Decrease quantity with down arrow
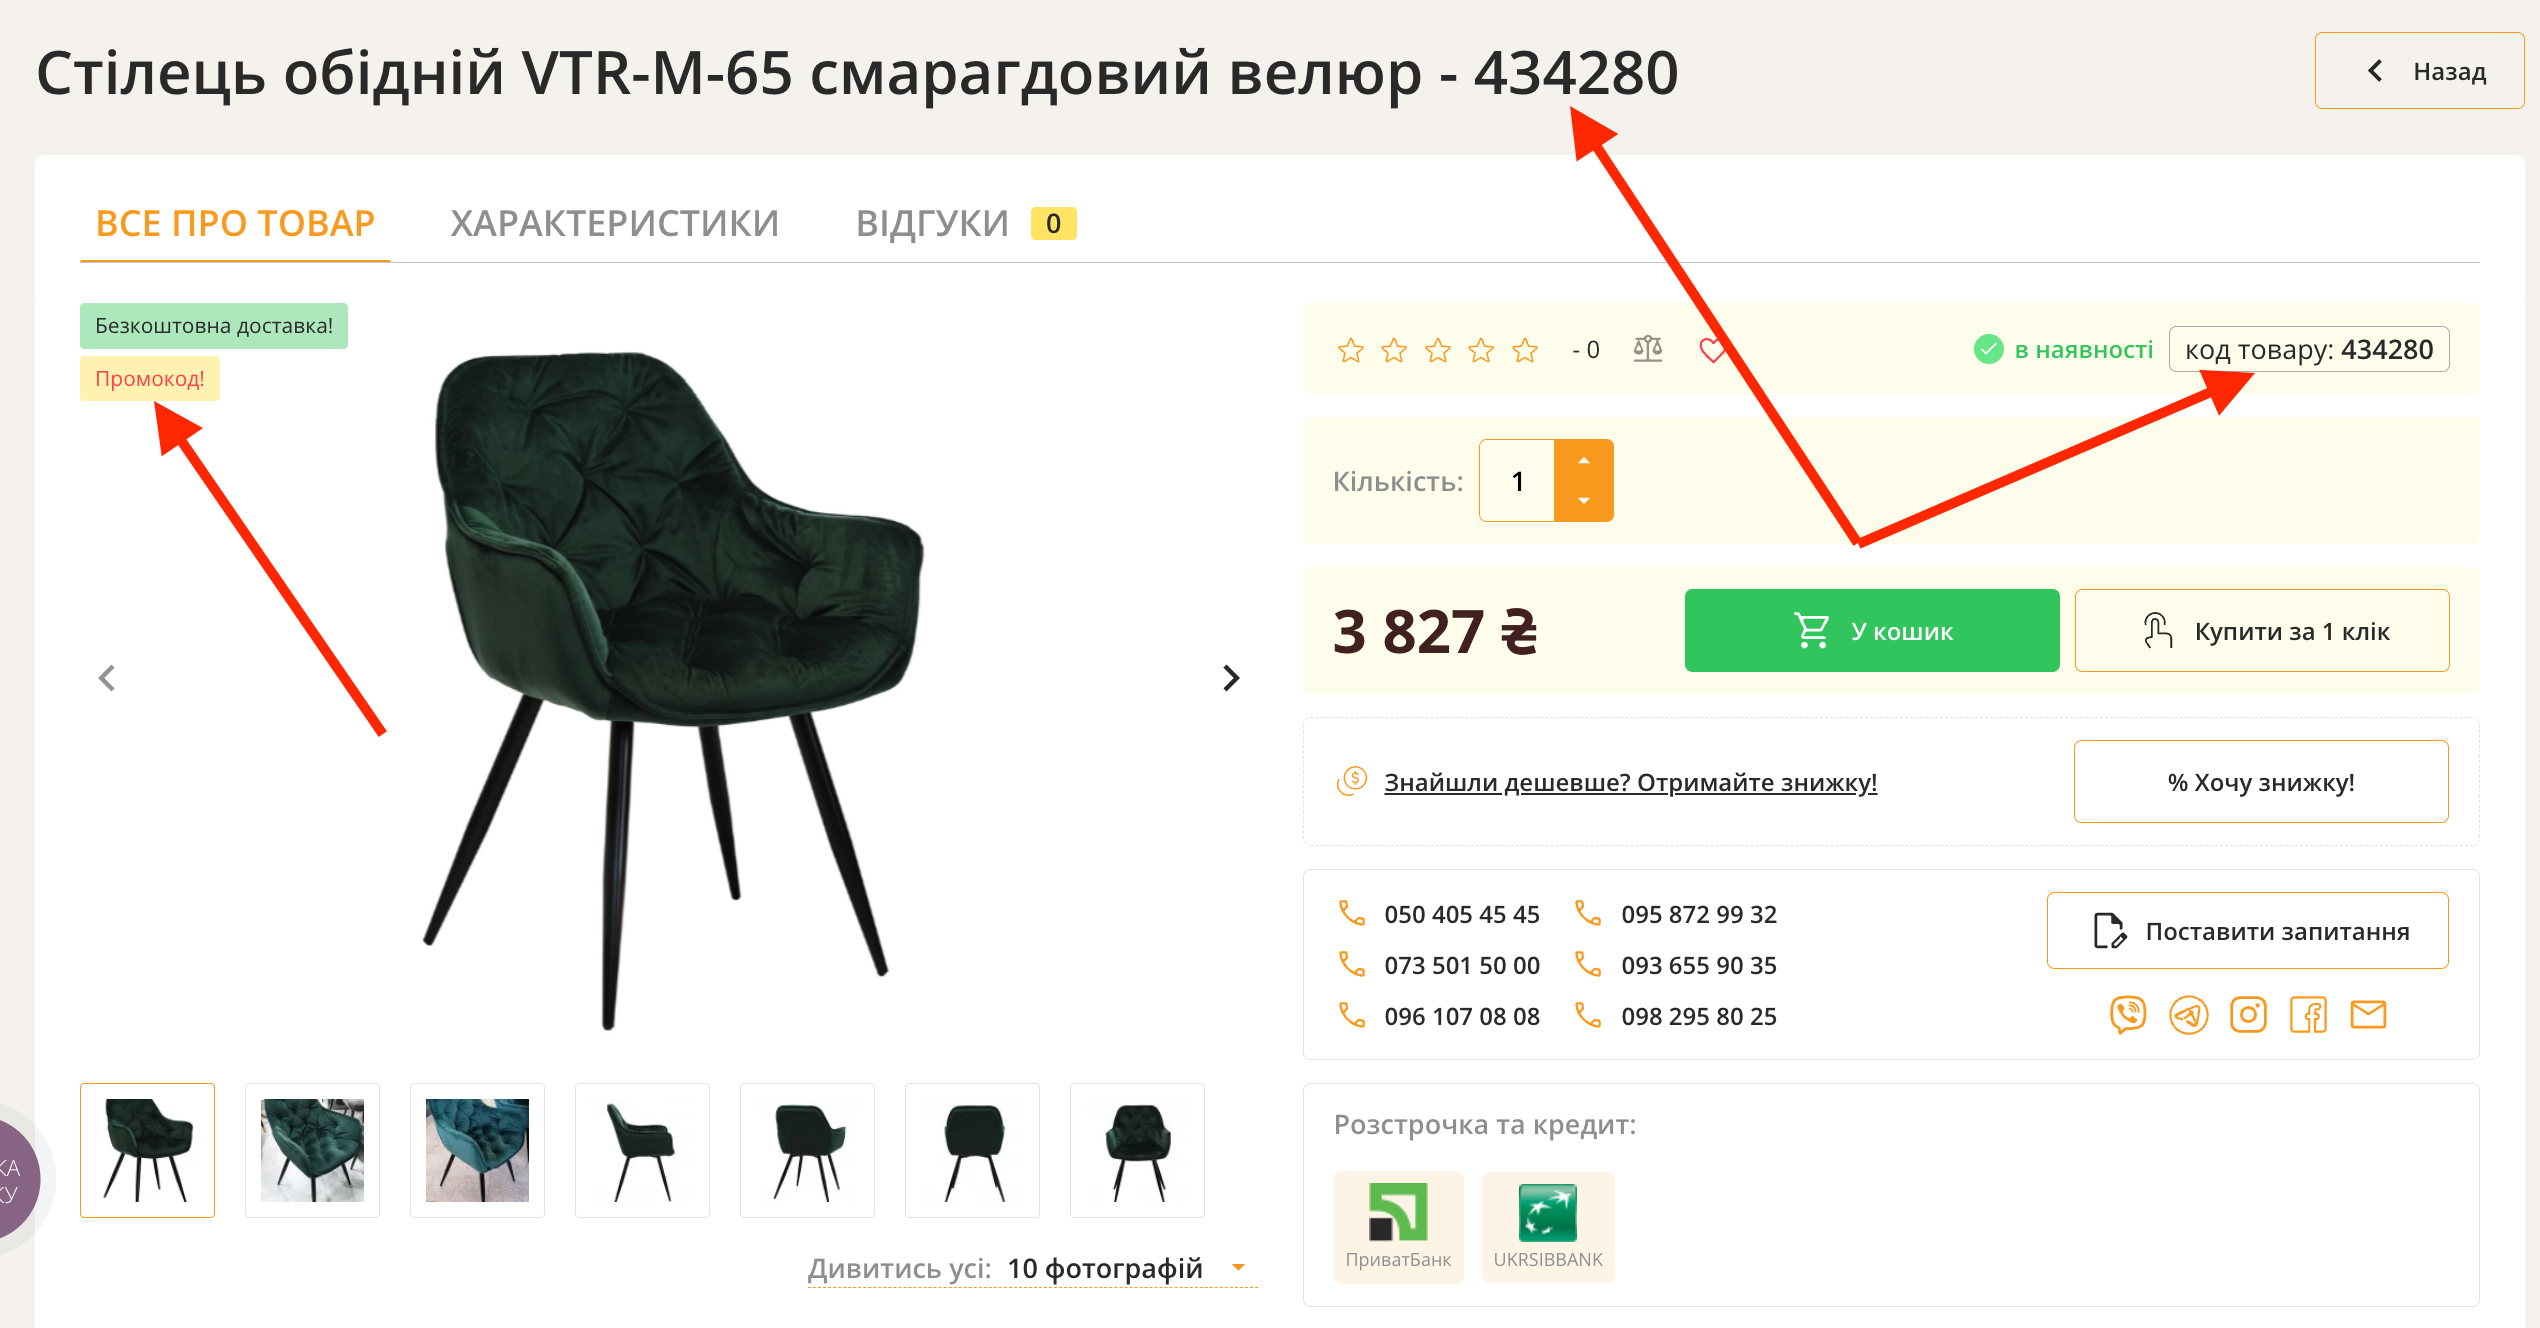This screenshot has width=2540, height=1328. coord(1584,500)
